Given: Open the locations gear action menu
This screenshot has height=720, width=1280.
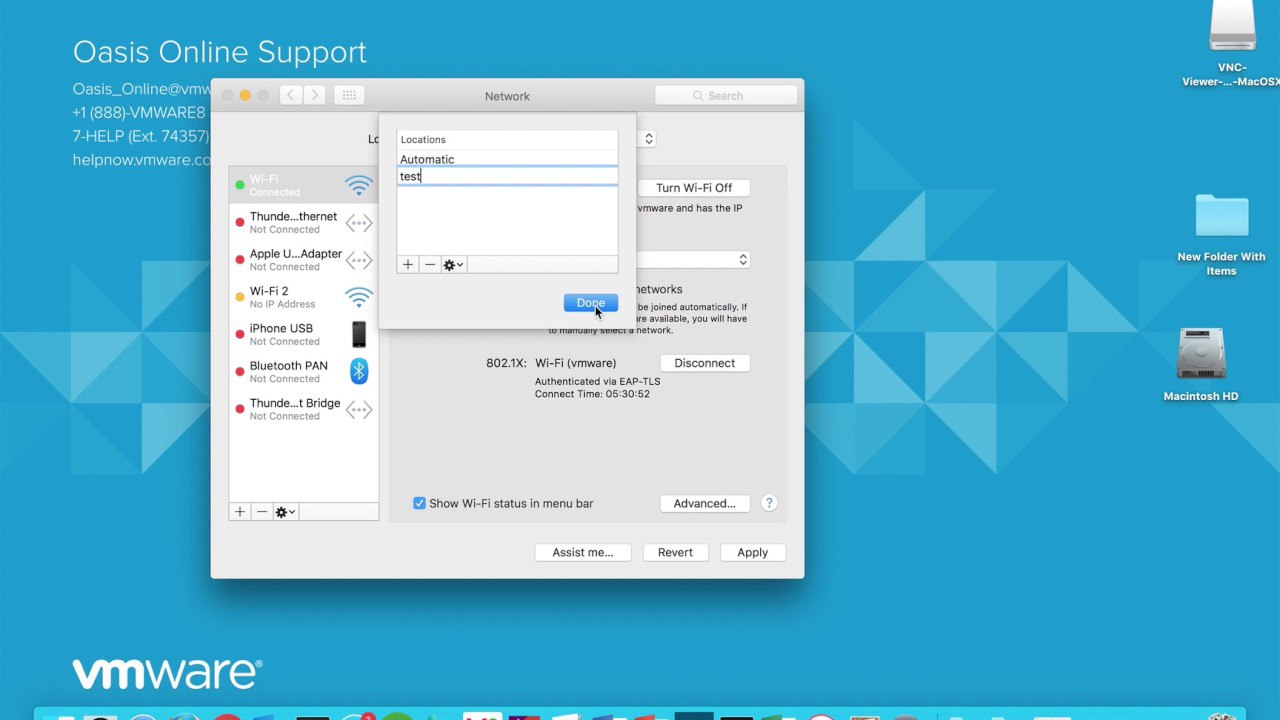Looking at the screenshot, I should pos(453,265).
